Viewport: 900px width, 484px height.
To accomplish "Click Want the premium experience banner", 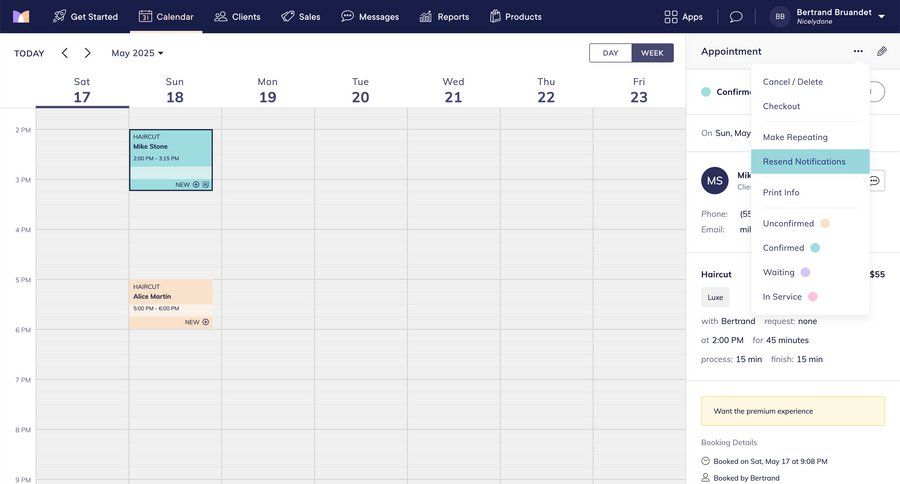I will (x=793, y=411).
